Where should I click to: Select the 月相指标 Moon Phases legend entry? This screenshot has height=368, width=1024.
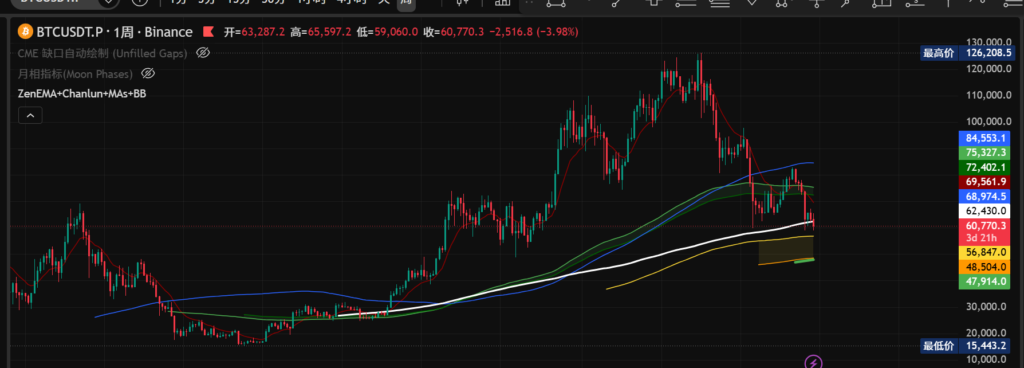75,74
